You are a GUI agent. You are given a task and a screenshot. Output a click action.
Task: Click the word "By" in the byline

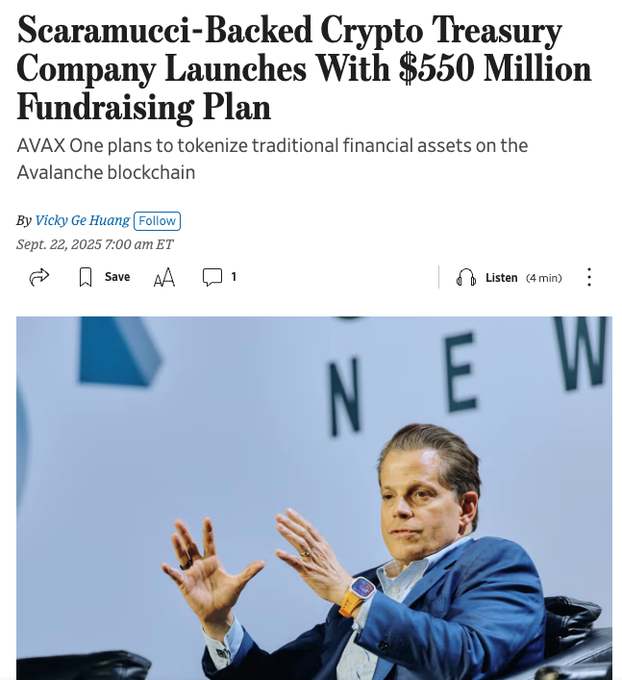click(x=24, y=220)
